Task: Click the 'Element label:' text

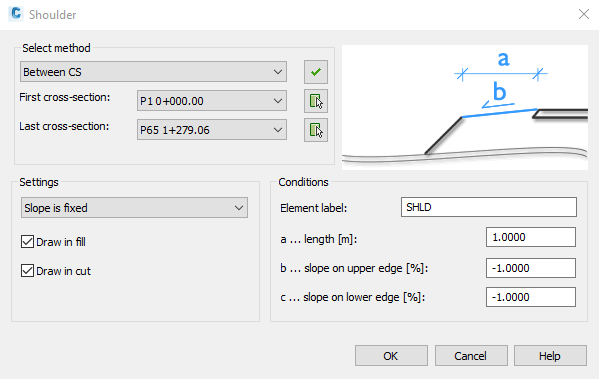Action: pos(314,208)
